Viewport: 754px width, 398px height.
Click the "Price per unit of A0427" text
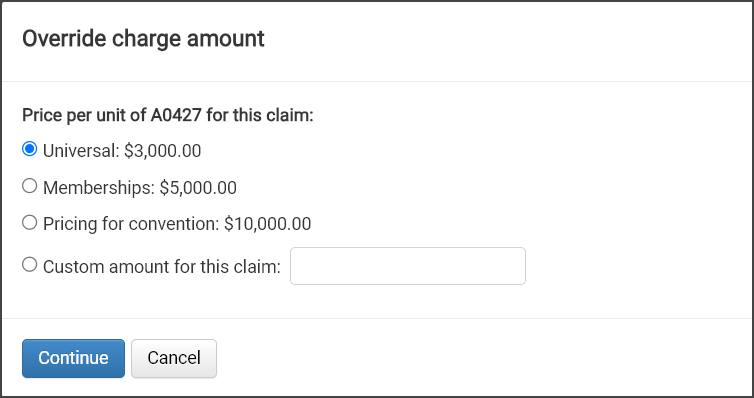[x=113, y=115]
